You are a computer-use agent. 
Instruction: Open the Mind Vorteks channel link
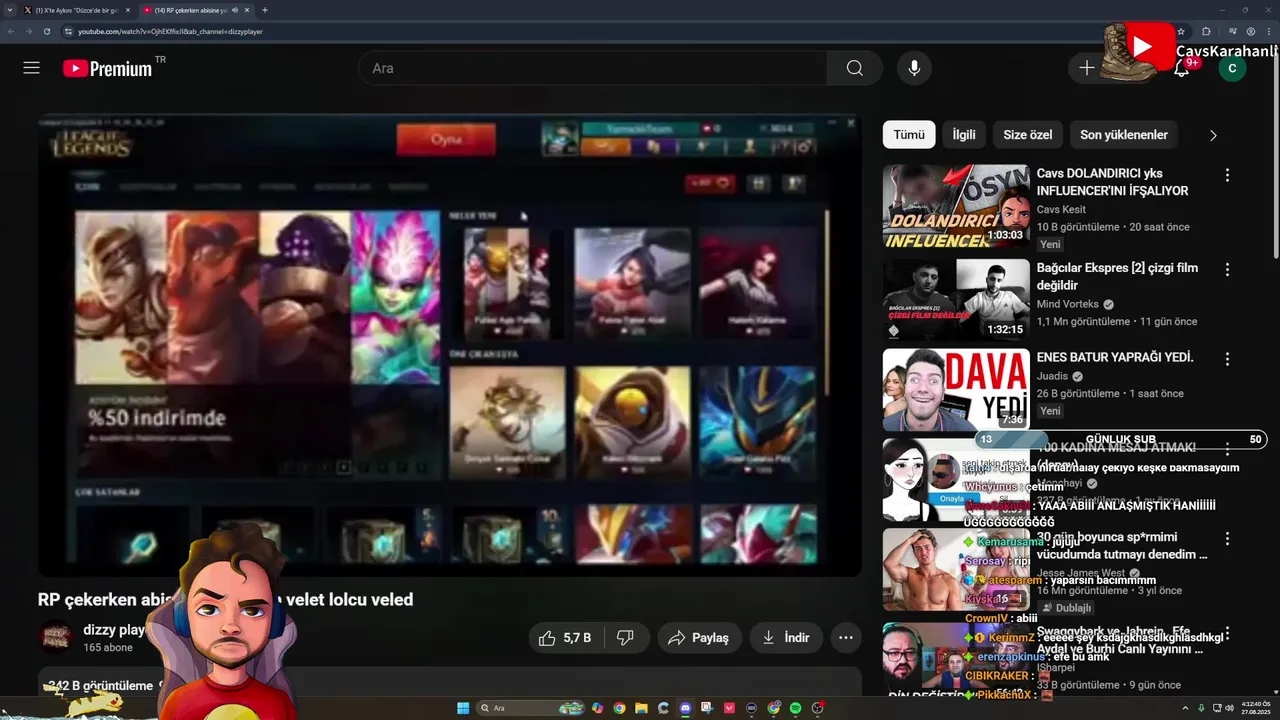click(x=1068, y=304)
